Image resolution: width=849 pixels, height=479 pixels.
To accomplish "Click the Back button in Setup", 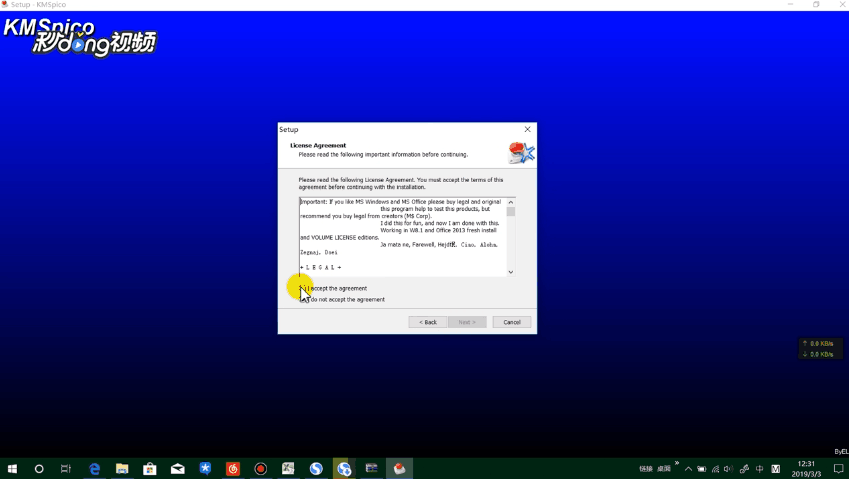I will [428, 322].
